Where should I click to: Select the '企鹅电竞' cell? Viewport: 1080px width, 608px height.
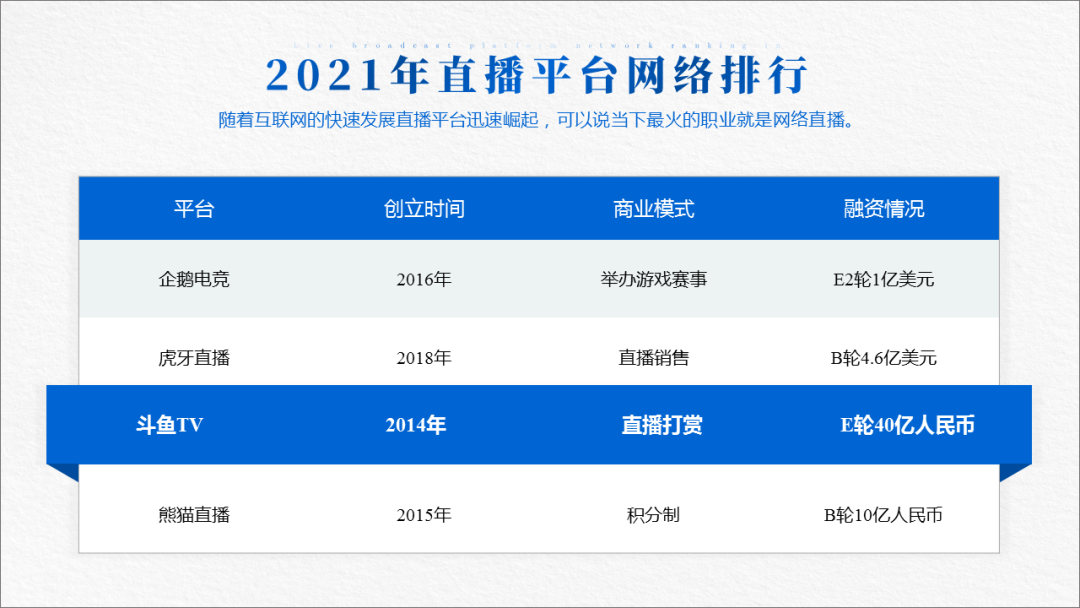(194, 279)
